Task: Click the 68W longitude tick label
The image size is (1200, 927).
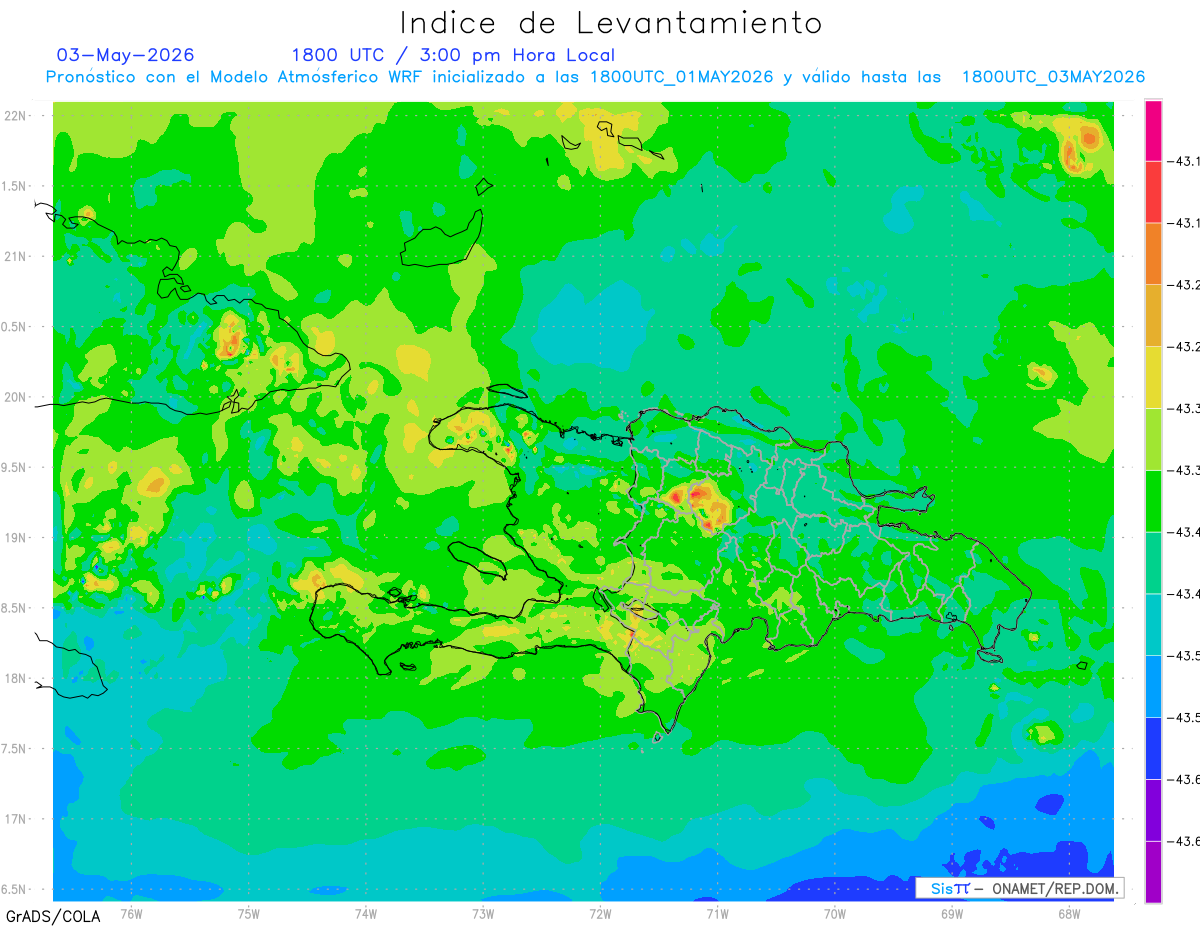Action: pos(1068,913)
